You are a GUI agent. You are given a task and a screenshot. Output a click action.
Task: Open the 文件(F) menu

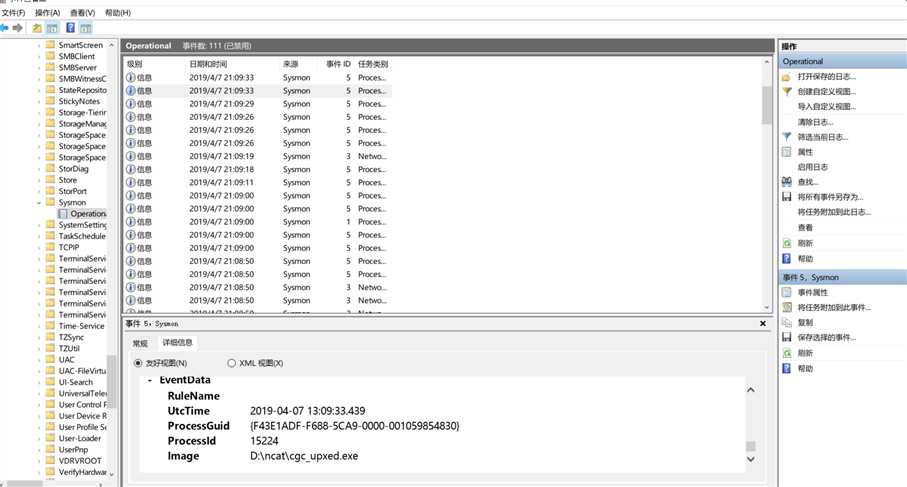coord(13,12)
